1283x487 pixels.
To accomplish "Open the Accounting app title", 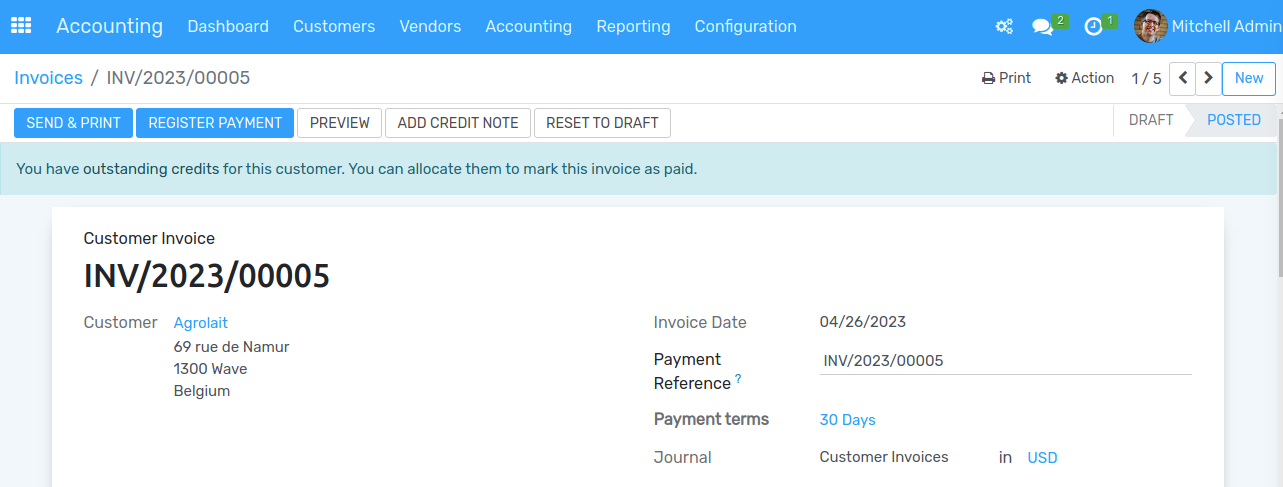I will pyautogui.click(x=109, y=26).
